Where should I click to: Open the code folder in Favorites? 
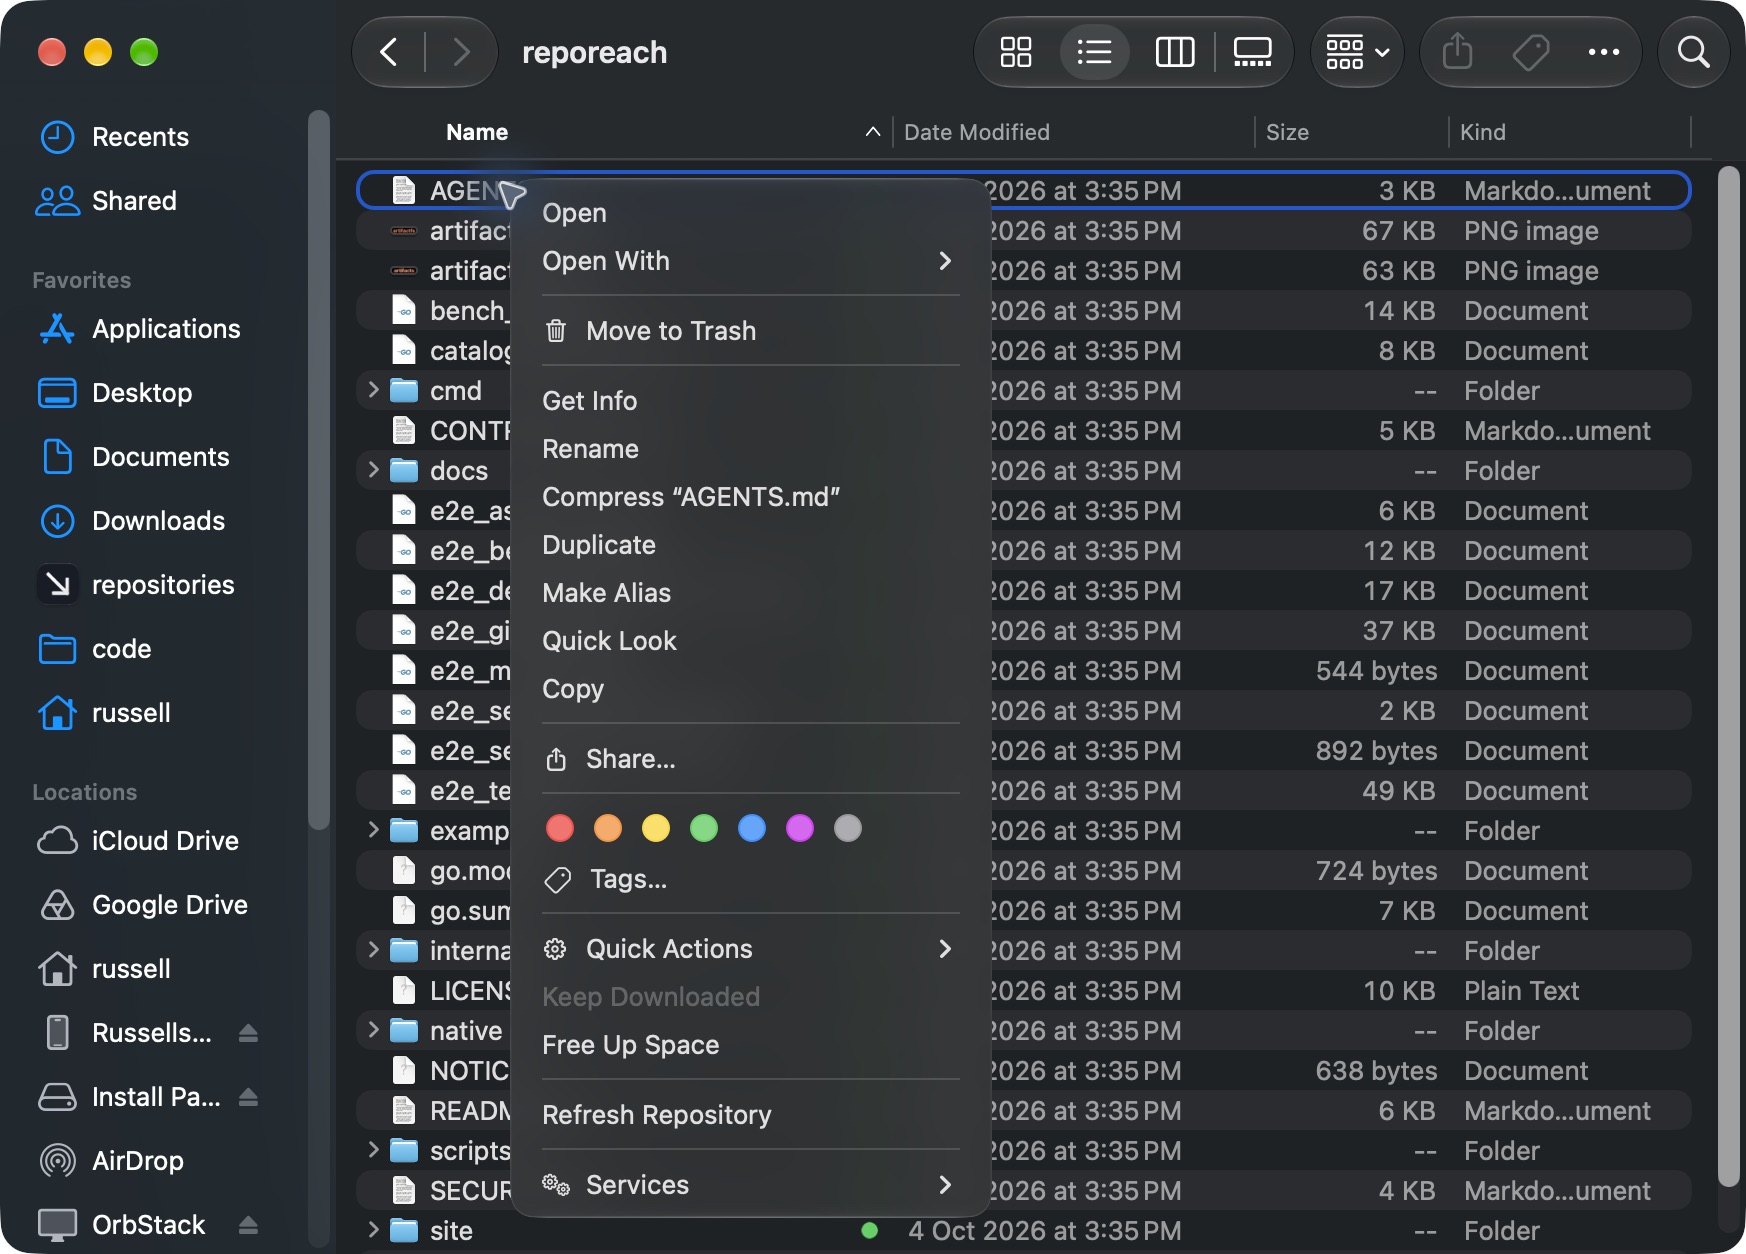[94, 649]
